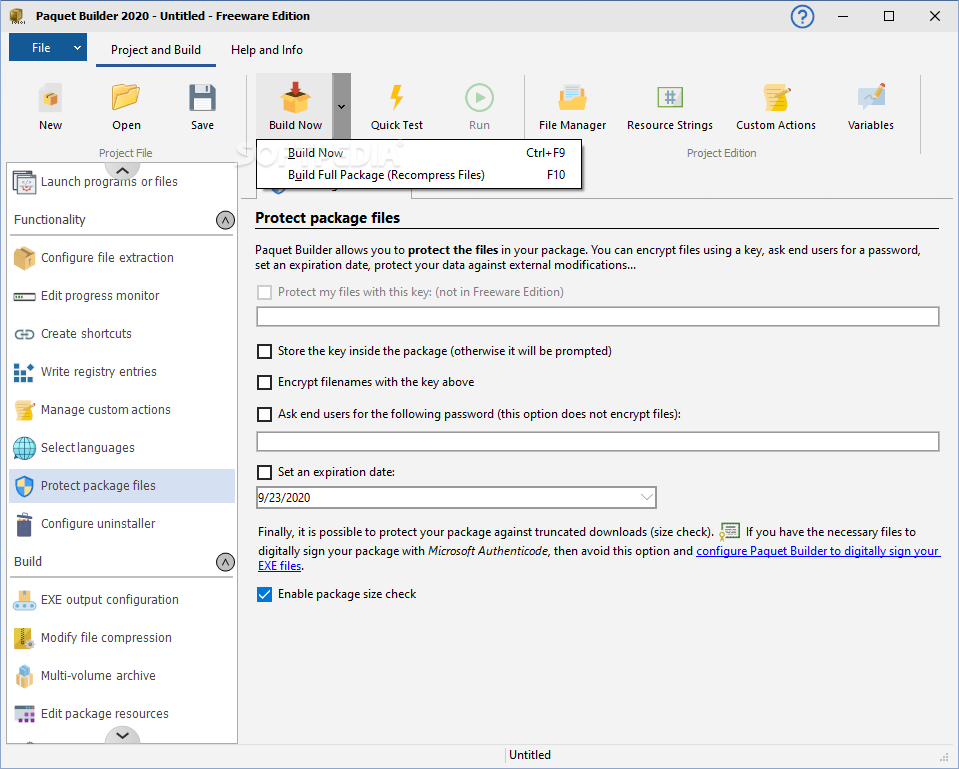
Task: Open Write registry entries page
Action: coord(122,371)
